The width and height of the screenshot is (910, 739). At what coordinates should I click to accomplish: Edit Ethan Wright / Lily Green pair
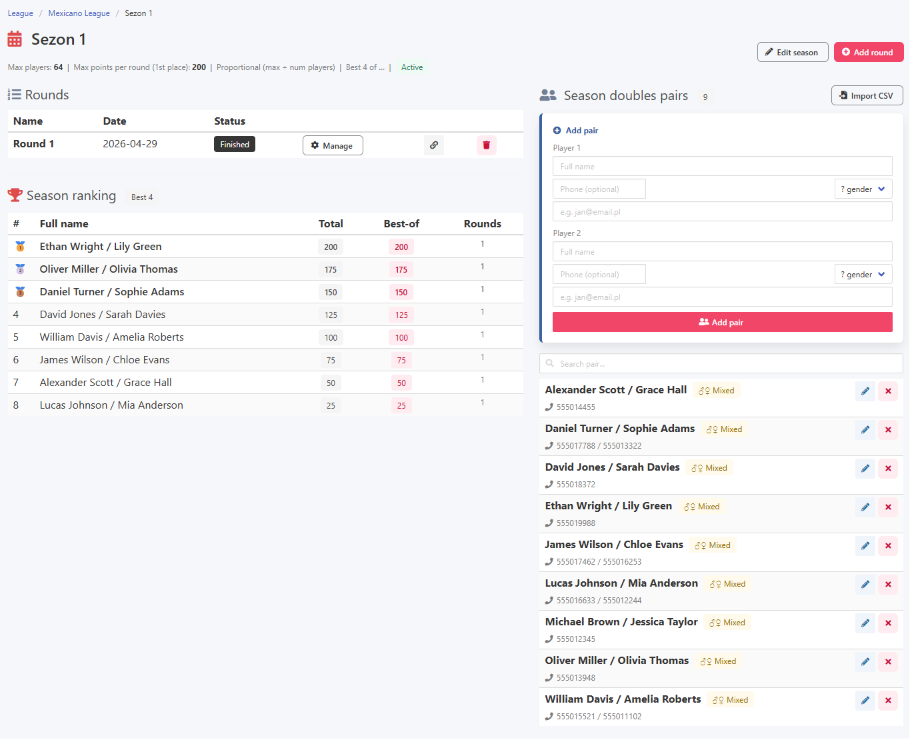coord(865,507)
